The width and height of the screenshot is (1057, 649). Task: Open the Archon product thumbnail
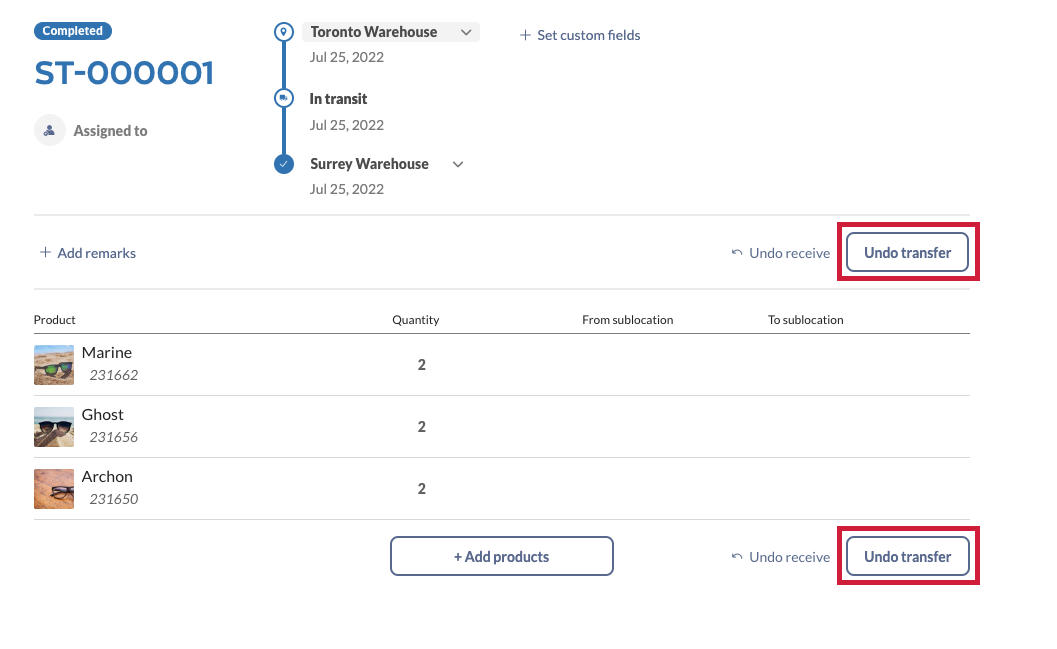[54, 489]
